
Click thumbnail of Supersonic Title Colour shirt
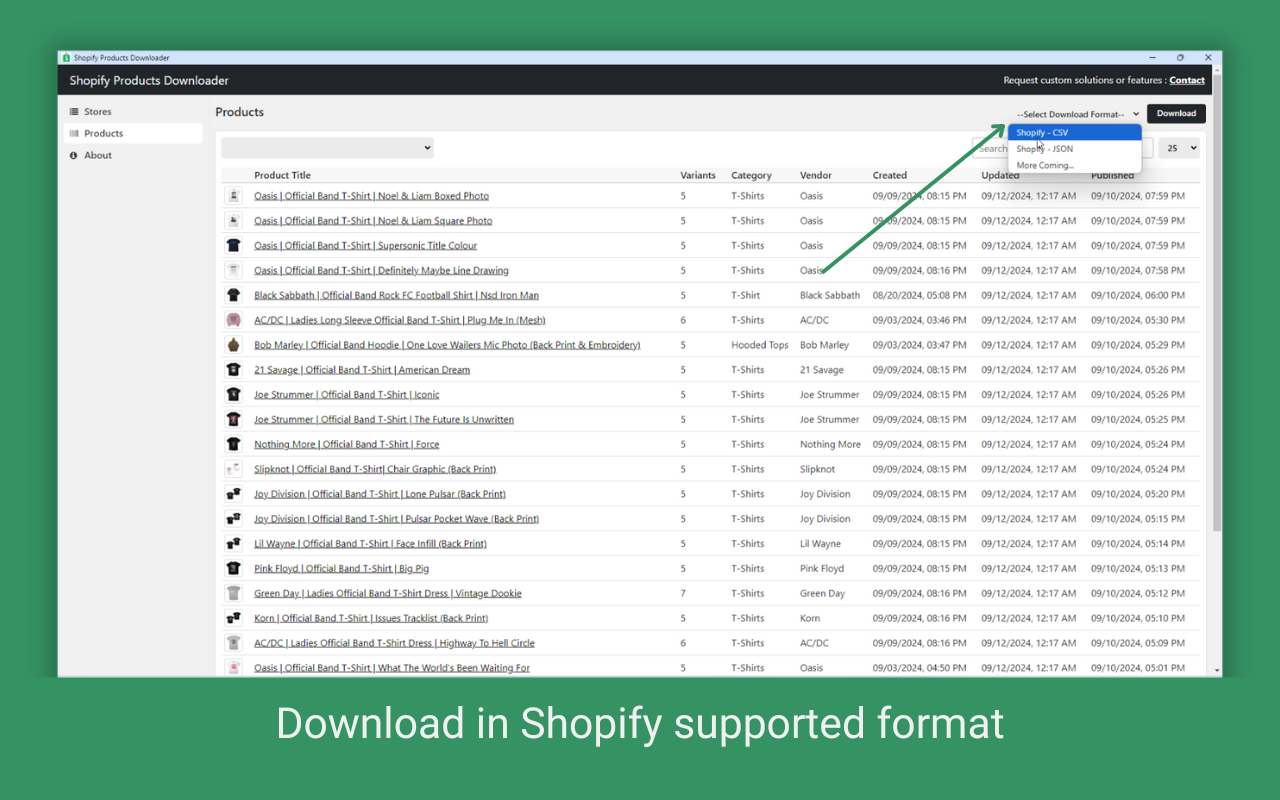[x=233, y=245]
